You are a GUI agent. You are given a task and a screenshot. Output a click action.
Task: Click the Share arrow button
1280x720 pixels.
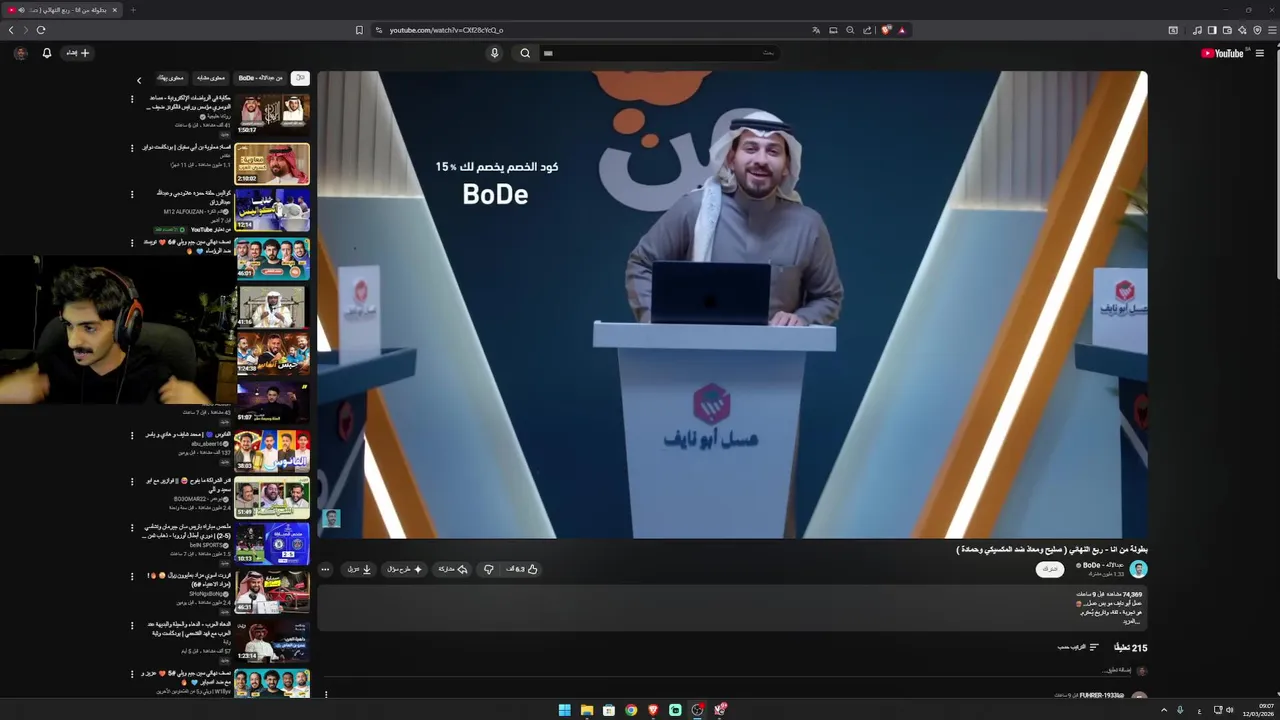453,569
